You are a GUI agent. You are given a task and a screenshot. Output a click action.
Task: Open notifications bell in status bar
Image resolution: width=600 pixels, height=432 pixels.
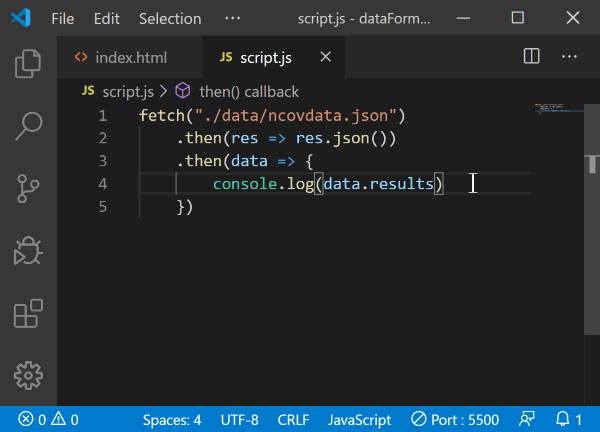(568, 420)
